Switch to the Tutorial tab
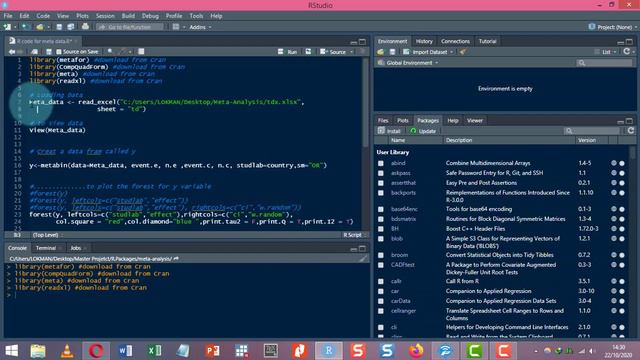Image resolution: width=640 pixels, height=360 pixels. pyautogui.click(x=487, y=41)
